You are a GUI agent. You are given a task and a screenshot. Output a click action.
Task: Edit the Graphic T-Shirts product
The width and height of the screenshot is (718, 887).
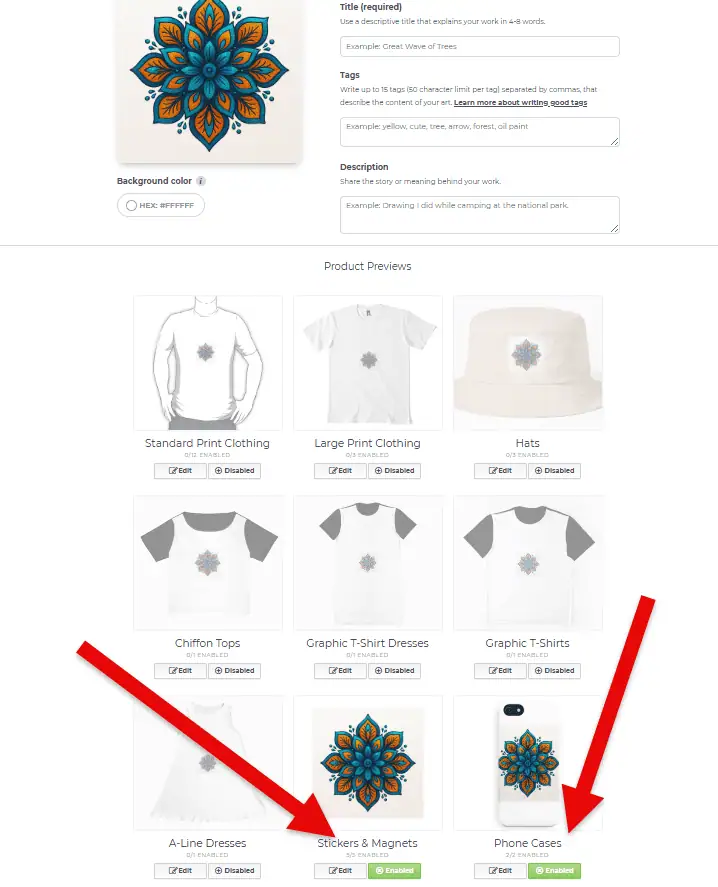tap(500, 671)
